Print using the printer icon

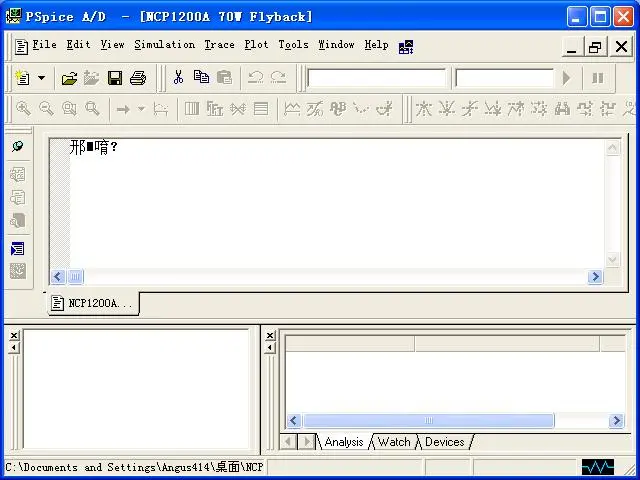click(138, 78)
